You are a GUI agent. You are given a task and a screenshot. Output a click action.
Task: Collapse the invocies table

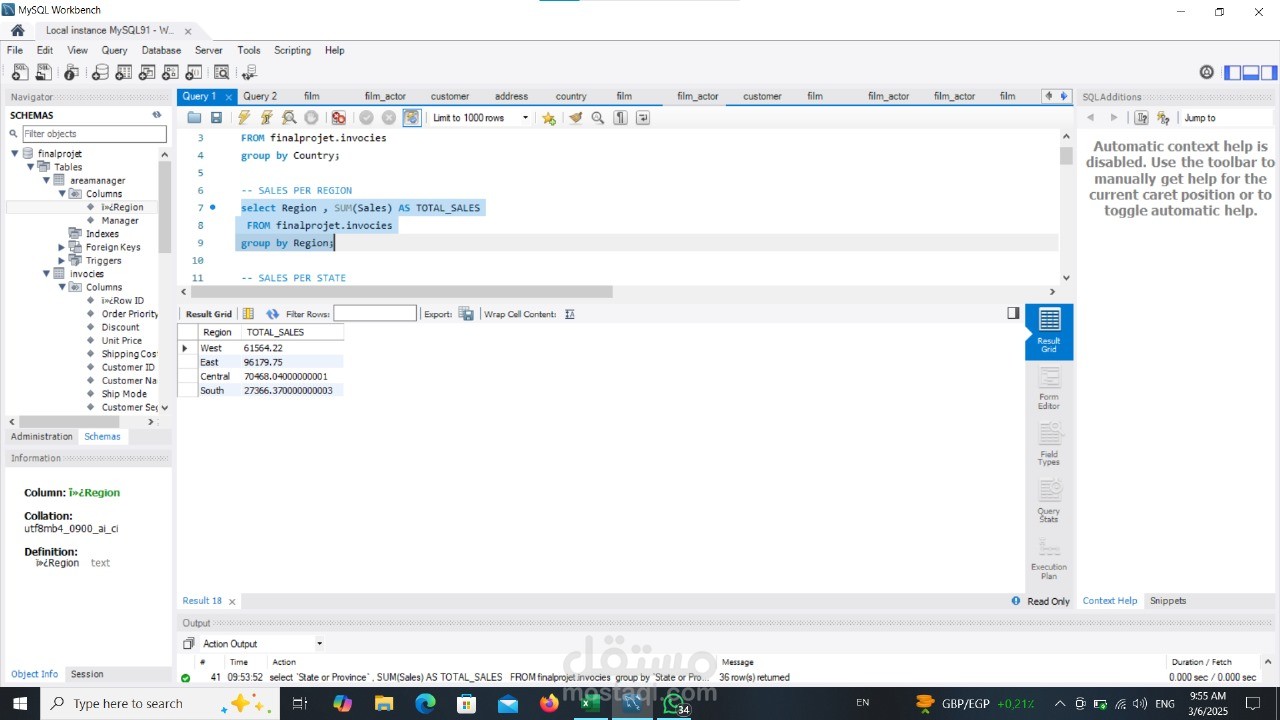[46, 274]
